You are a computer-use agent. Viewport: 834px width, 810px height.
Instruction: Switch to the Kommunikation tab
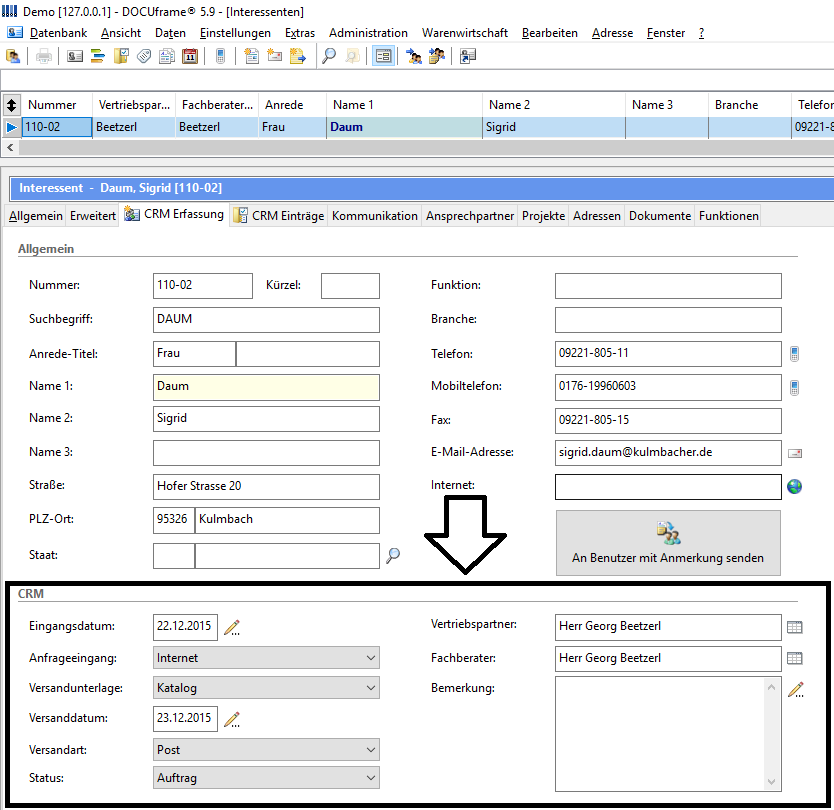pos(374,216)
